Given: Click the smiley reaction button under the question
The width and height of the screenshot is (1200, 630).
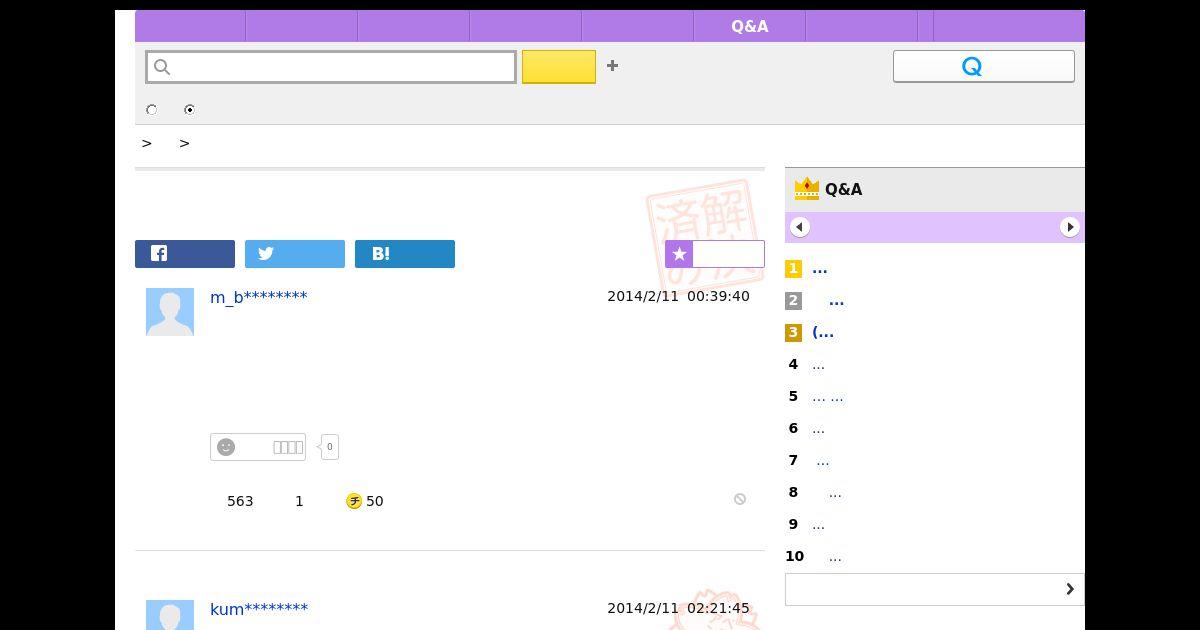Looking at the screenshot, I should point(258,447).
